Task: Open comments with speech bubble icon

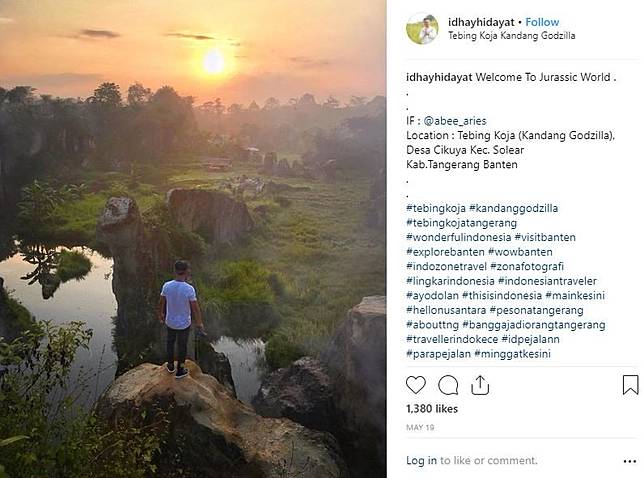Action: (x=448, y=385)
